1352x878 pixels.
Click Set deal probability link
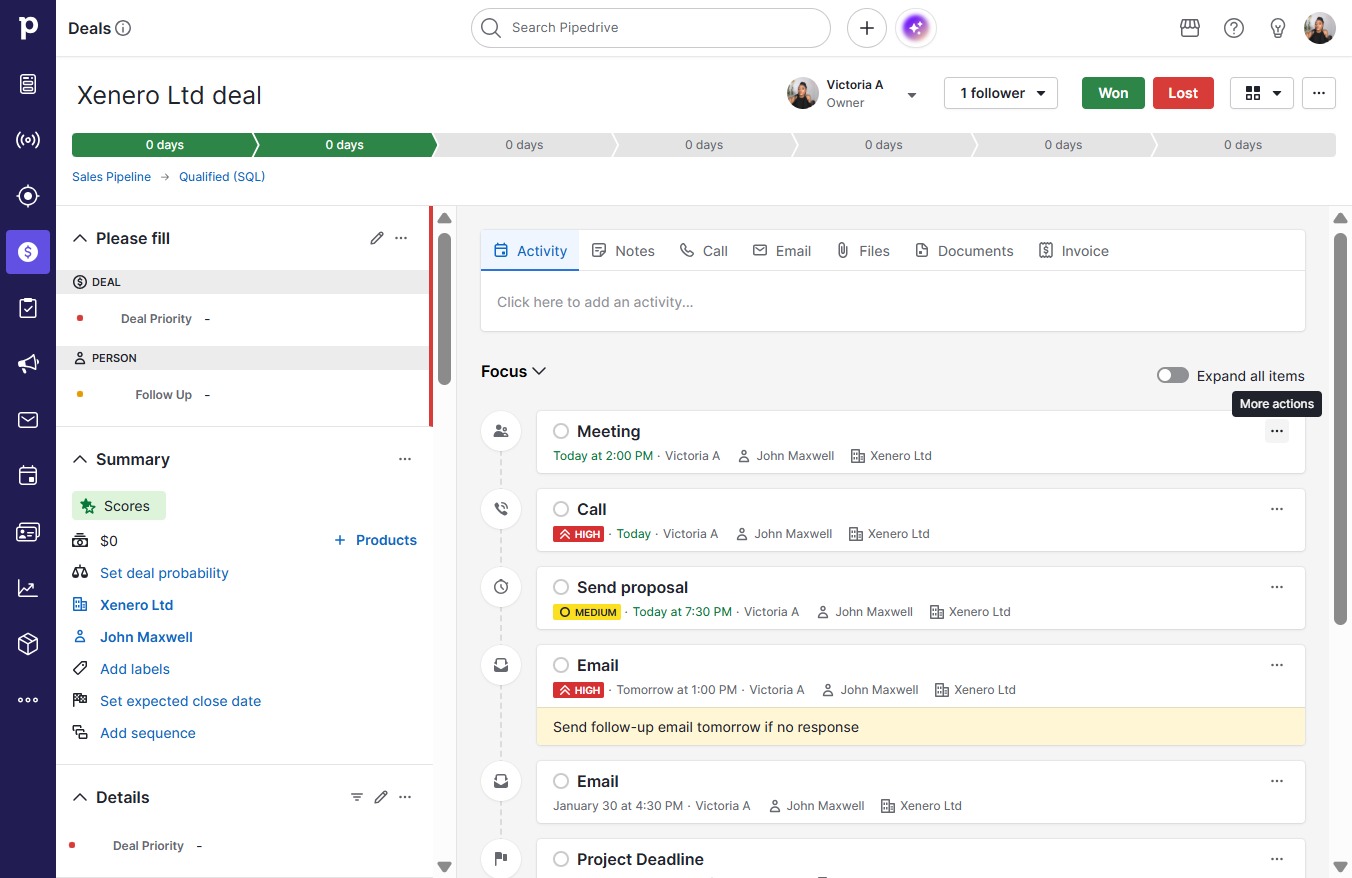[x=164, y=573]
